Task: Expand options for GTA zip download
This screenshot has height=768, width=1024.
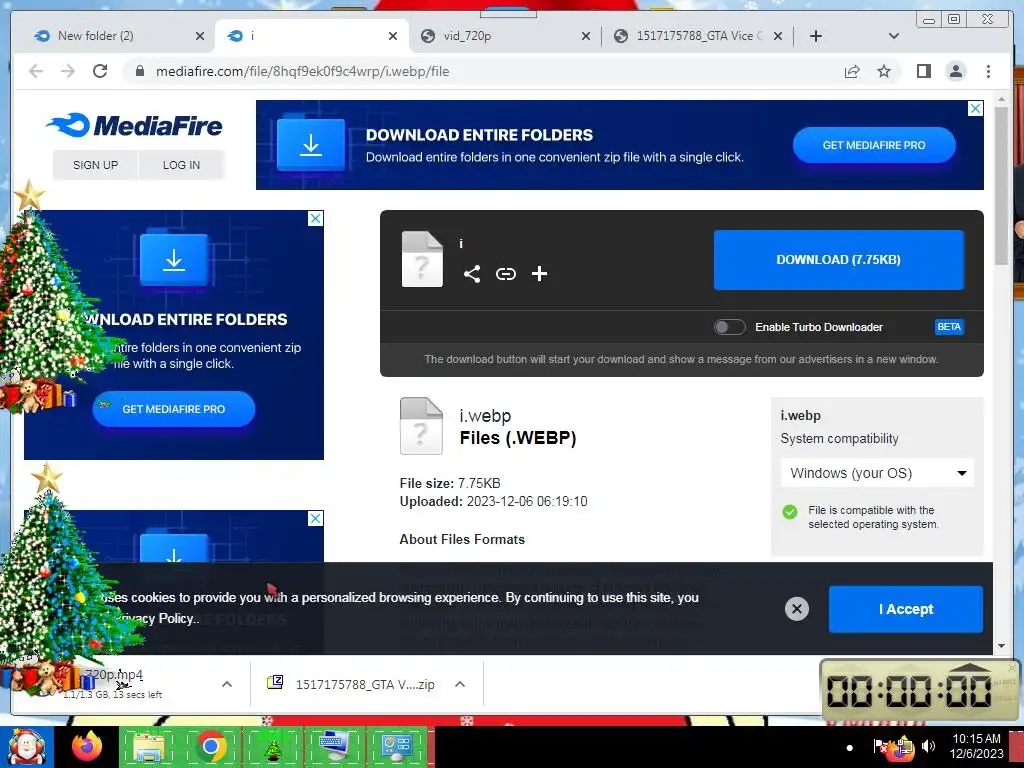Action: coord(460,684)
